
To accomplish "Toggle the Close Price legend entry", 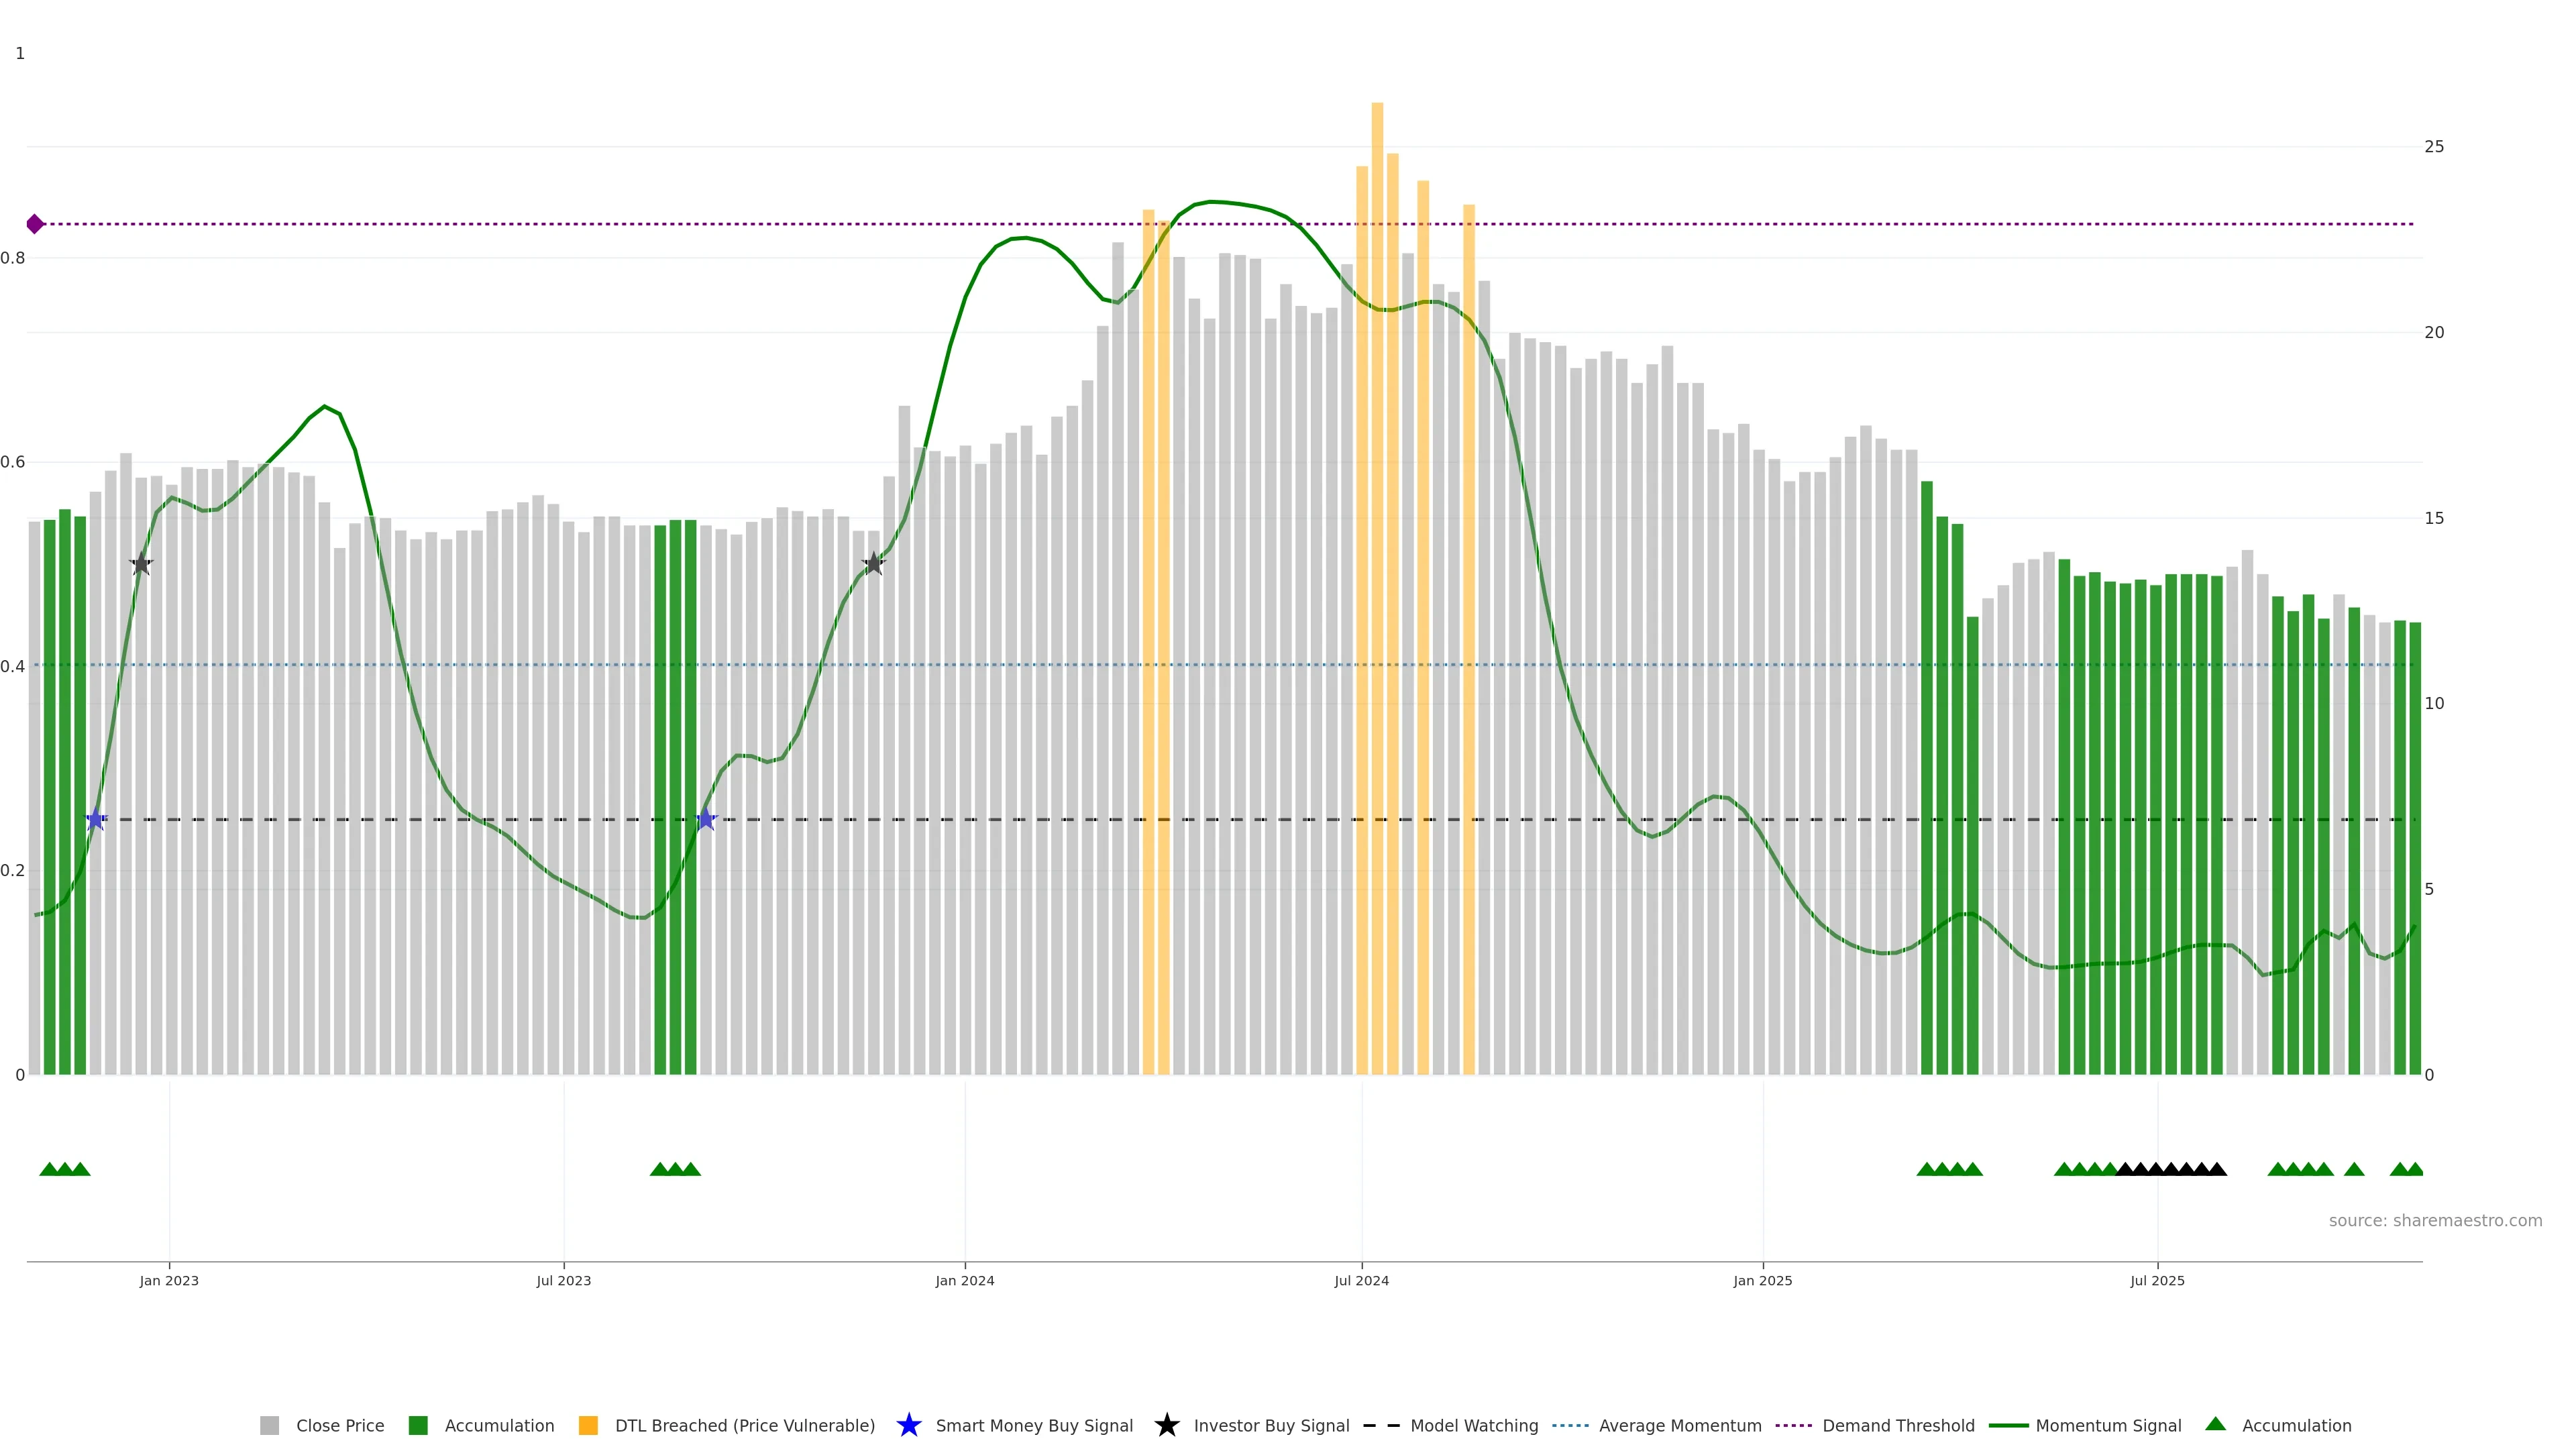I will coord(339,1426).
